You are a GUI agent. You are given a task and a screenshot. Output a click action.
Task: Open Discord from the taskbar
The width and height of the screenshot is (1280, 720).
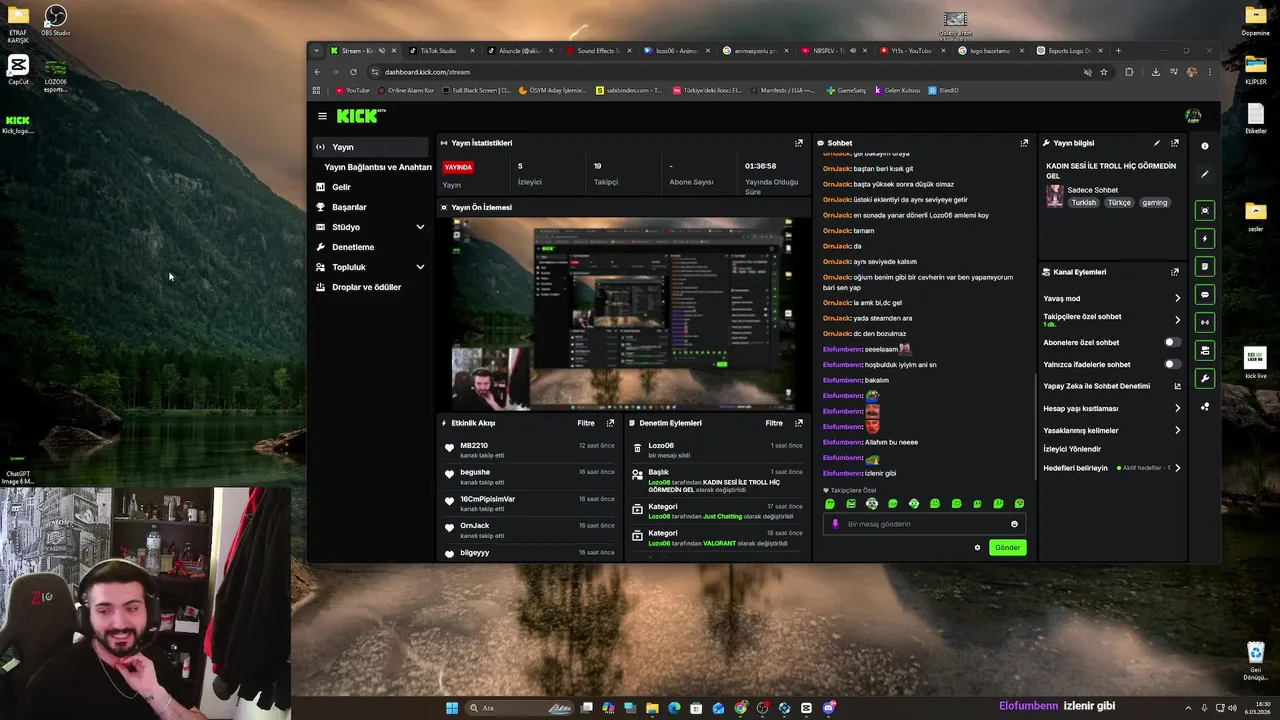tap(829, 708)
